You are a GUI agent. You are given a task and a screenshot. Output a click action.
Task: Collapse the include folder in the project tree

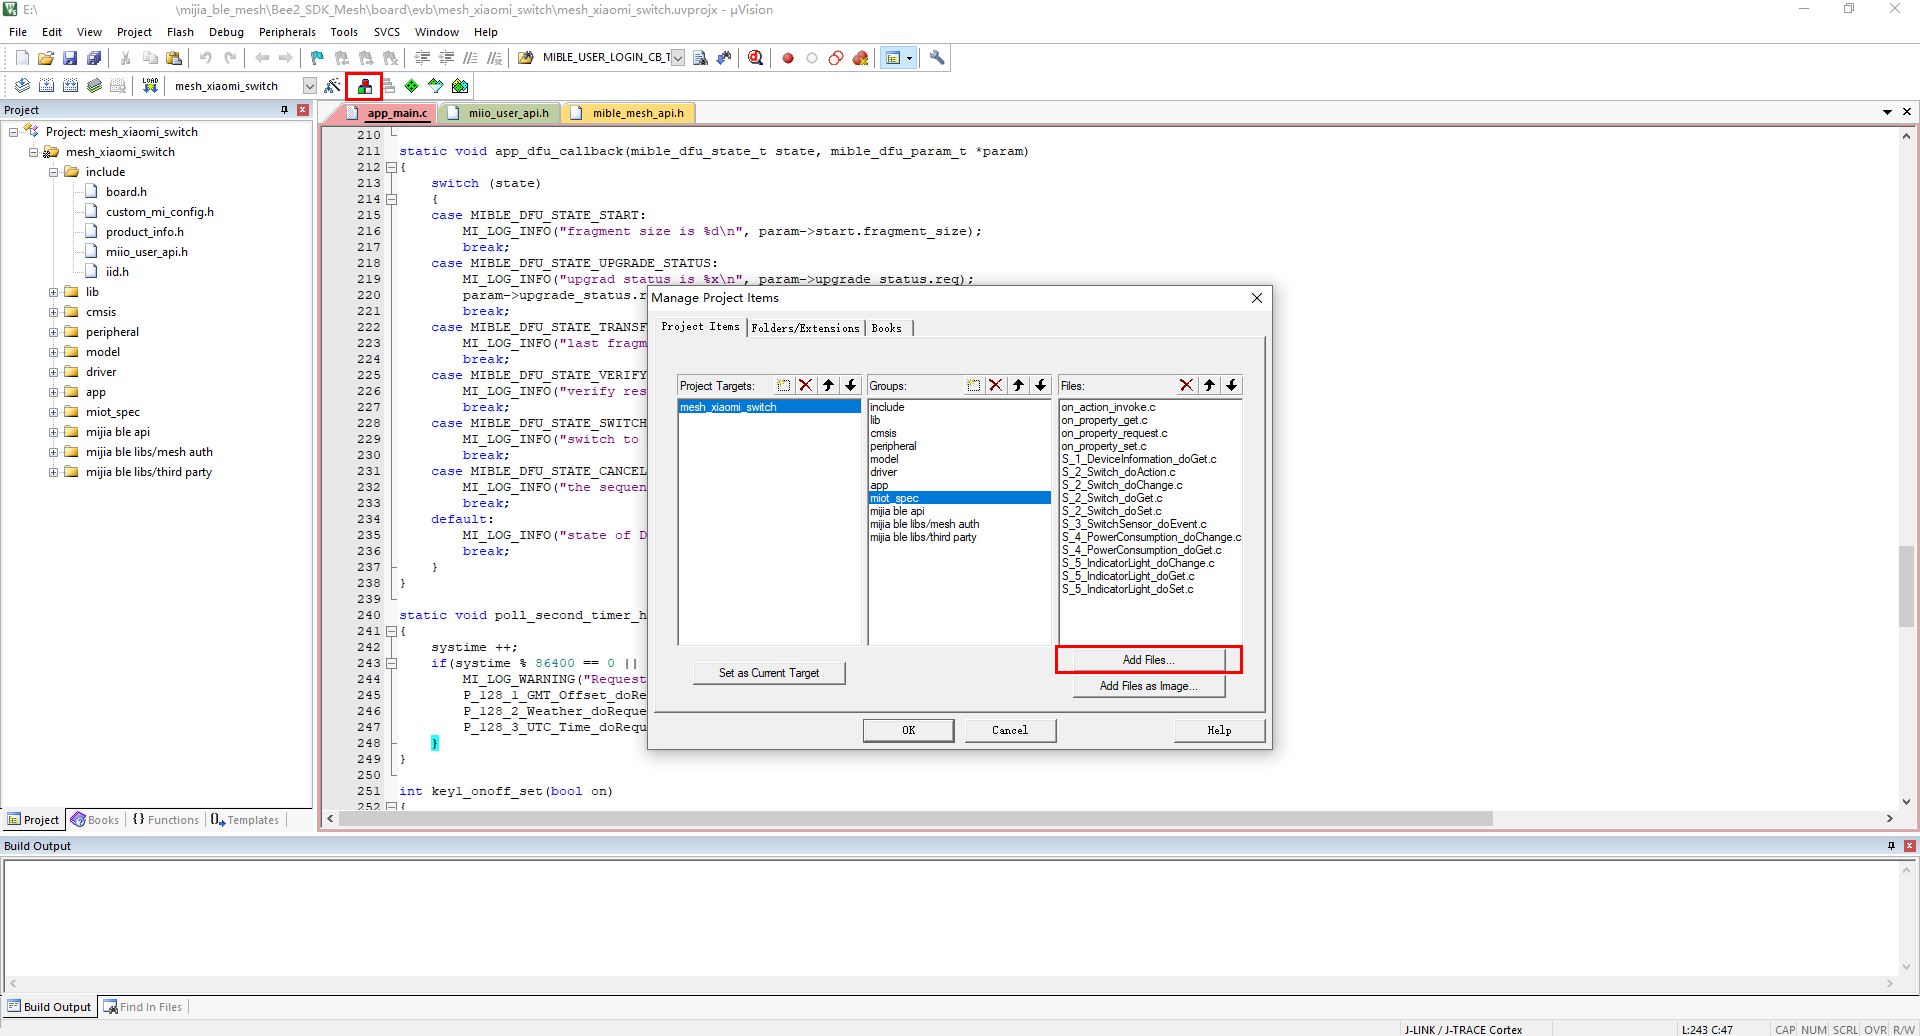[53, 172]
